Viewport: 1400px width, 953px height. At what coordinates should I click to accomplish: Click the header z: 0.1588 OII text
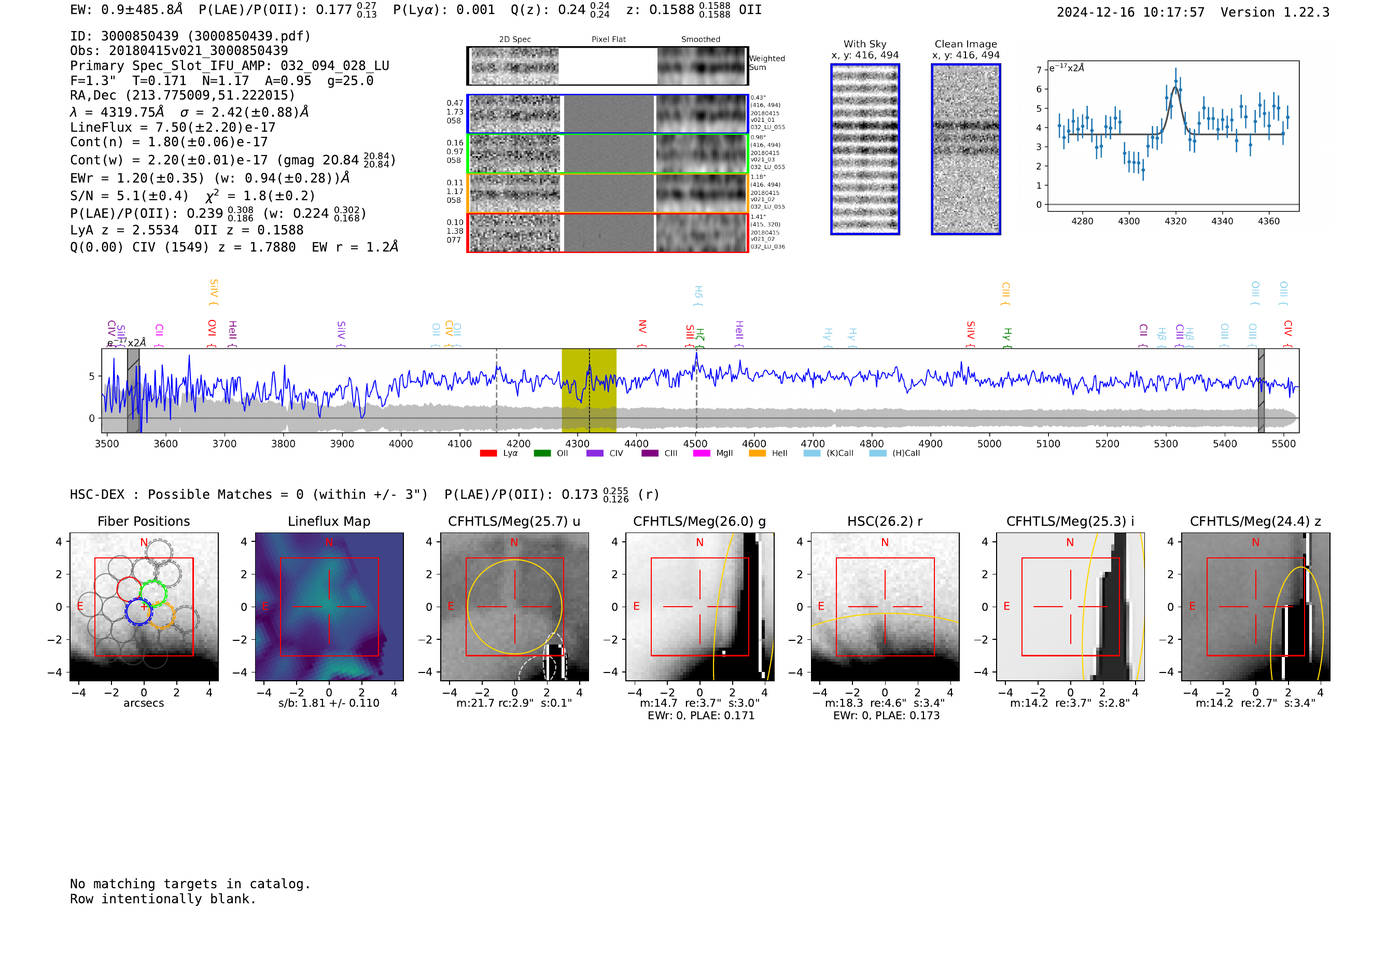[x=694, y=10]
